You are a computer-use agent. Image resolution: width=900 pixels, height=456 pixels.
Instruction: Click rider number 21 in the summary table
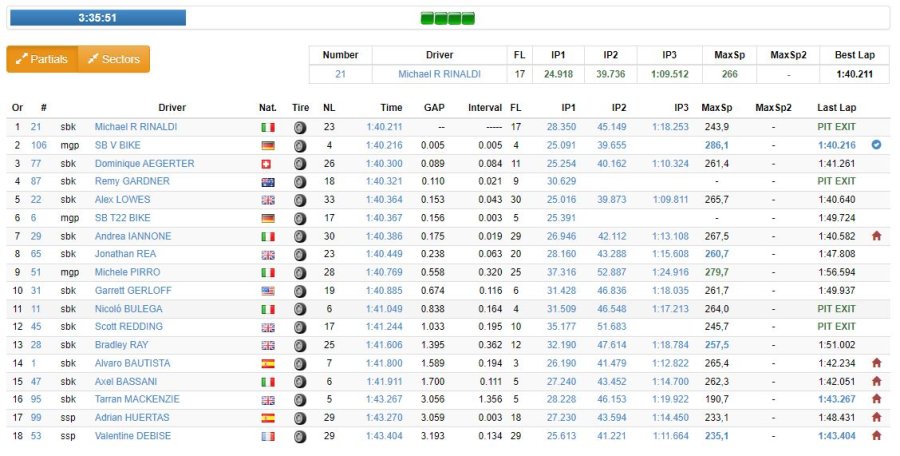point(340,74)
